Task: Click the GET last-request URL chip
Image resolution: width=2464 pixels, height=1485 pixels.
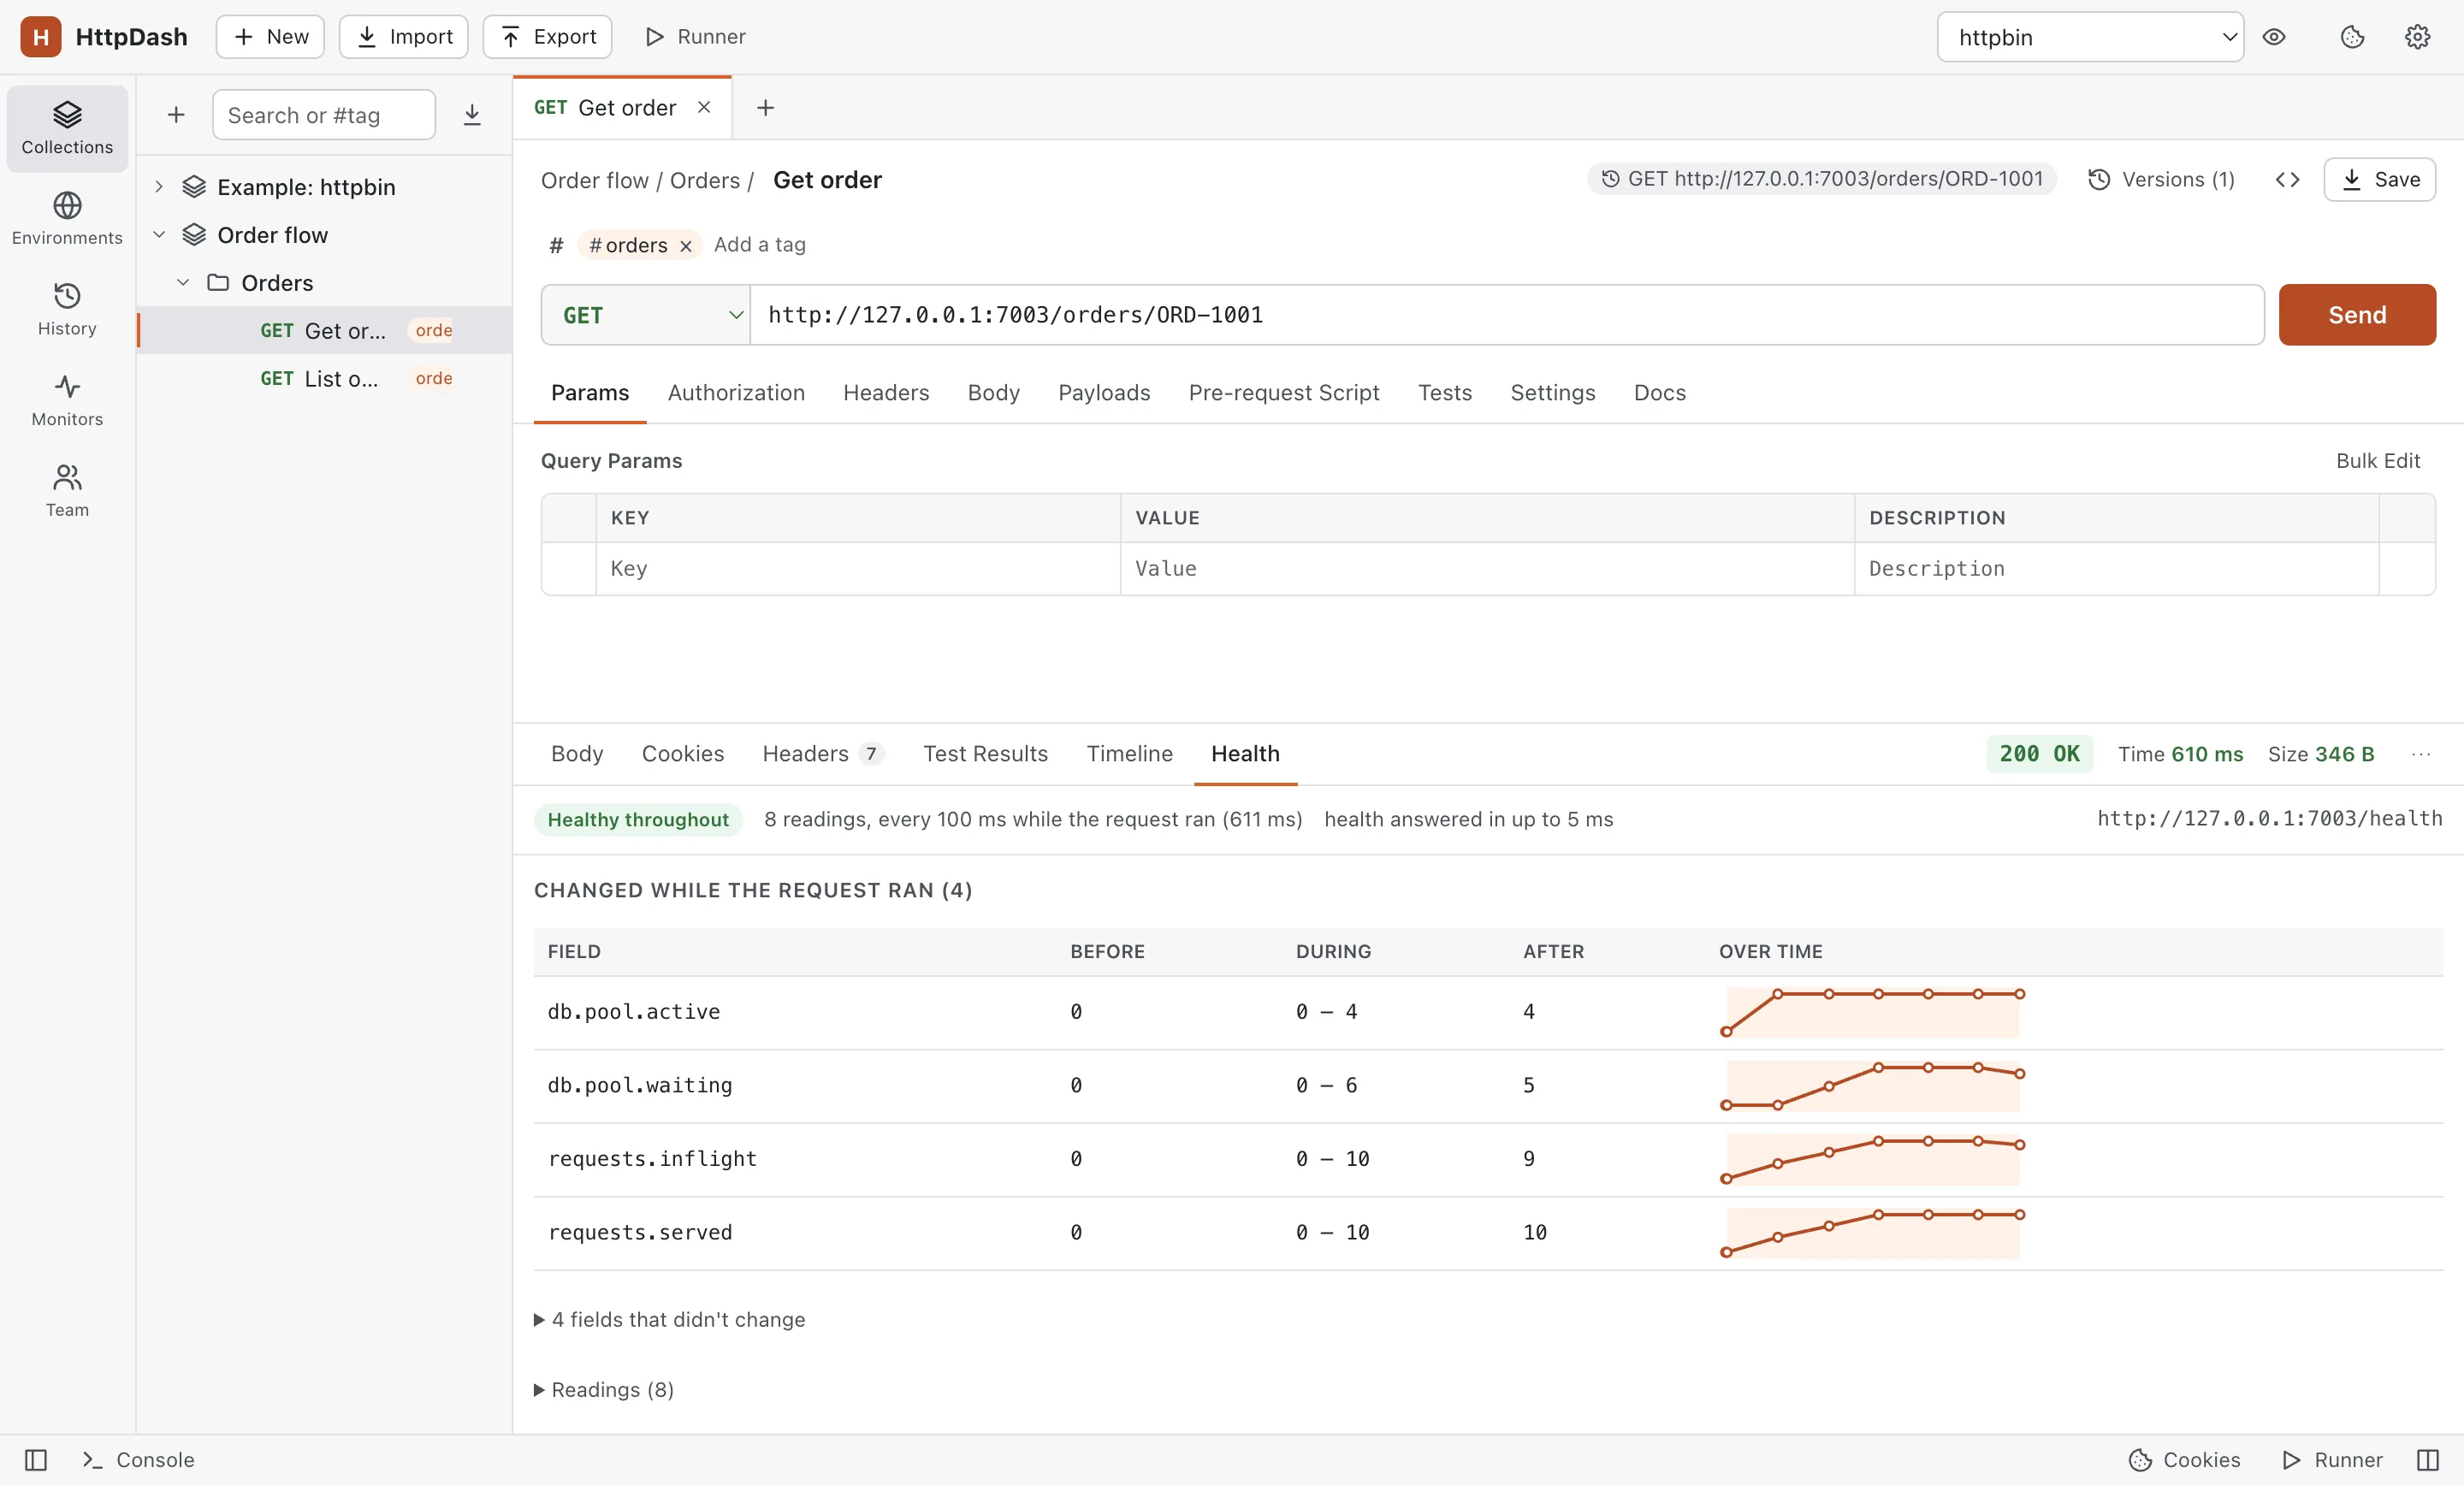Action: click(1822, 179)
